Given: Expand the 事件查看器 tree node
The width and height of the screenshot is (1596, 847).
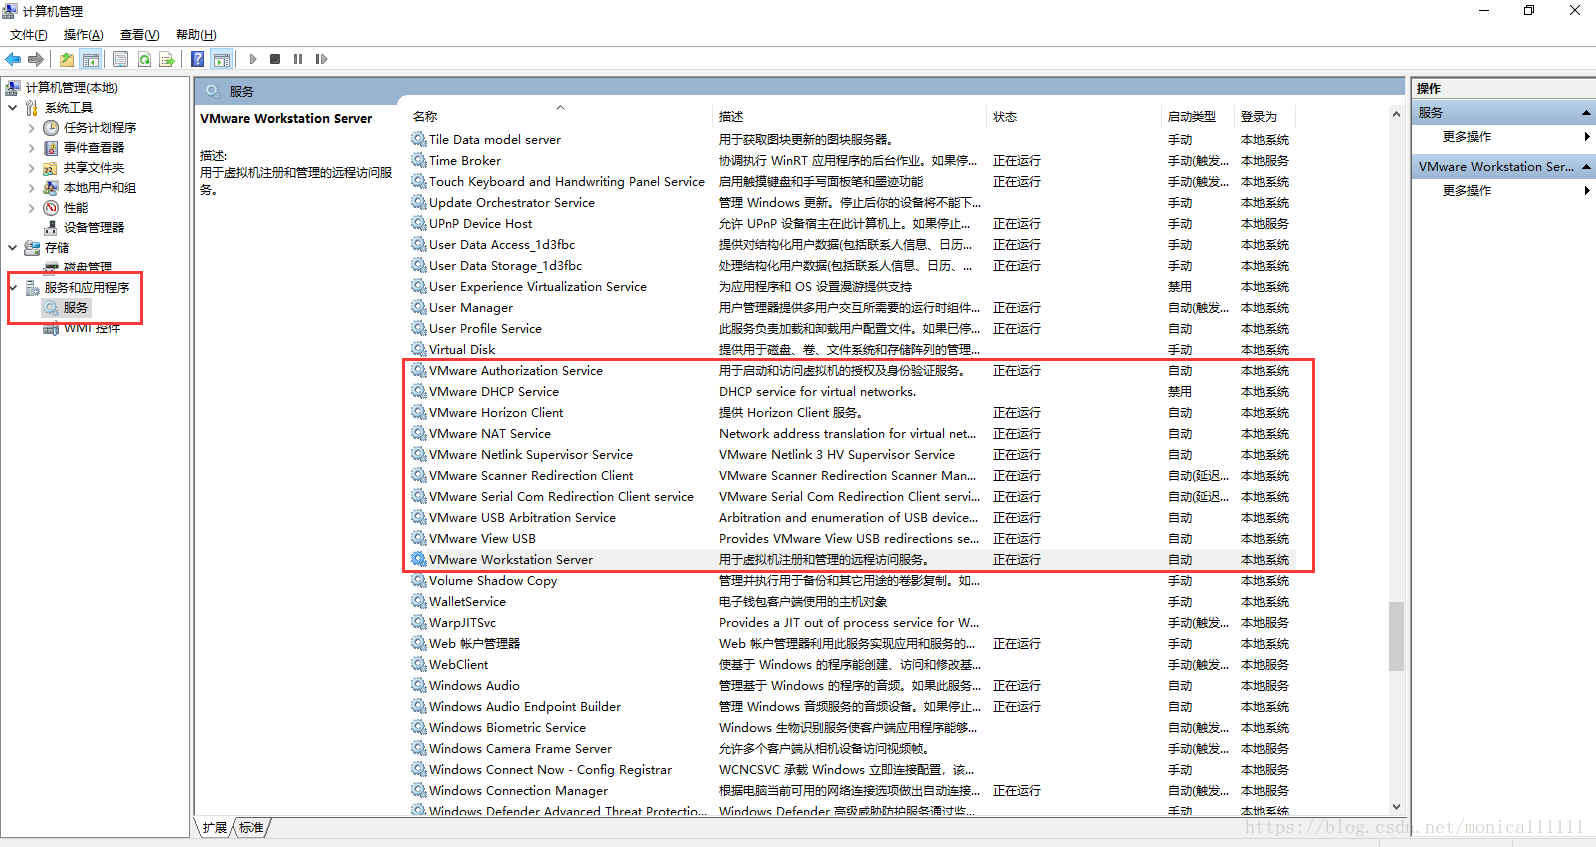Looking at the screenshot, I should 31,148.
